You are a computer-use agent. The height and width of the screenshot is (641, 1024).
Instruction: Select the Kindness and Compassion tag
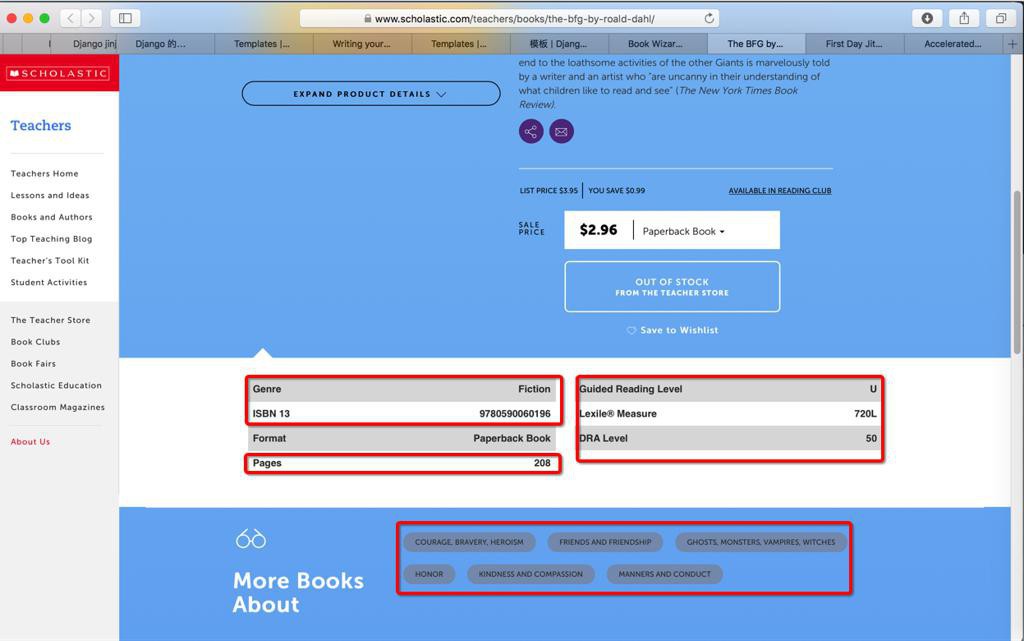pyautogui.click(x=530, y=574)
